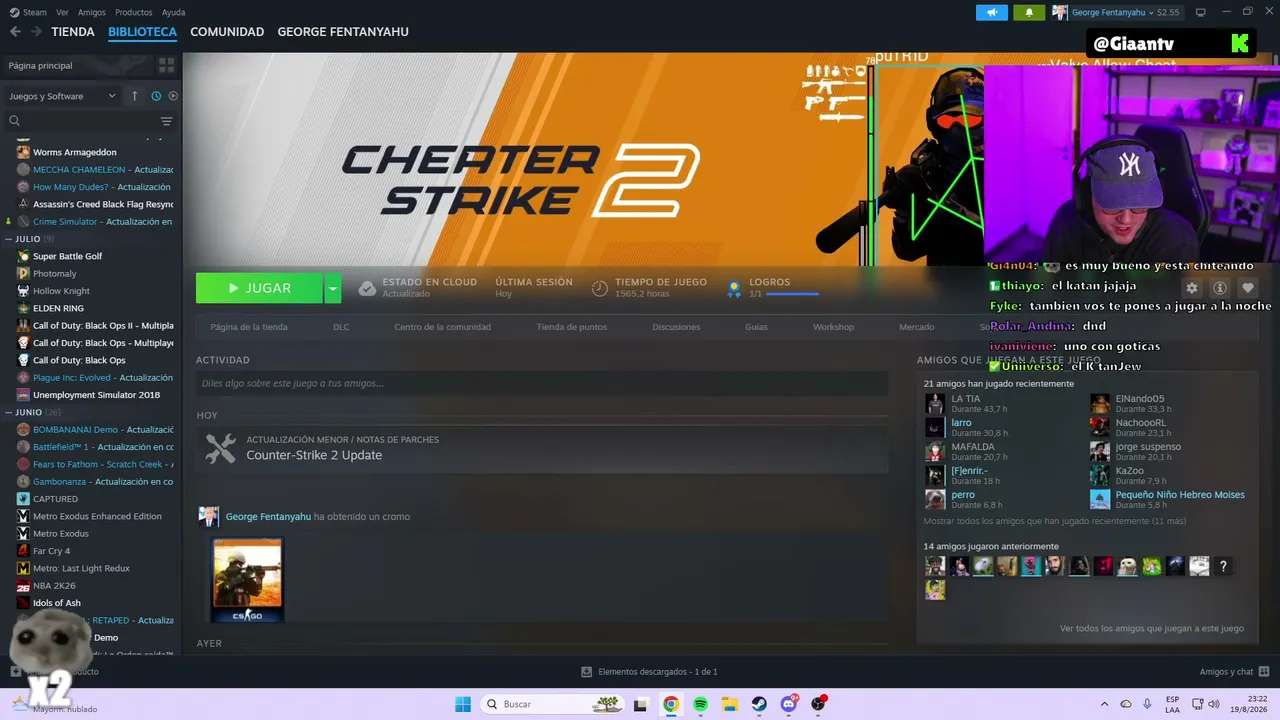Toggle the ready-to-play filter
Viewport: 1280px width, 720px height.
173,96
